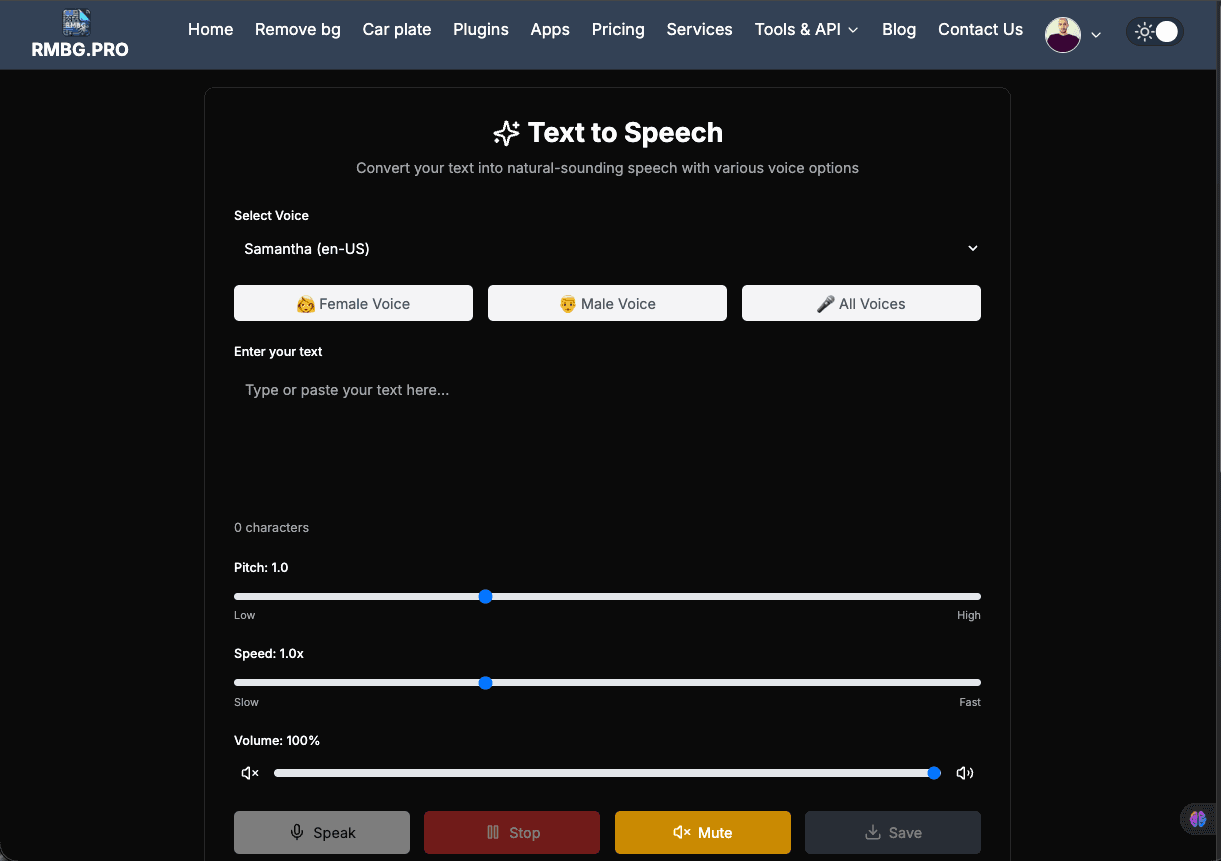Expand the account chevron next to avatar
This screenshot has width=1221, height=861.
click(1097, 35)
